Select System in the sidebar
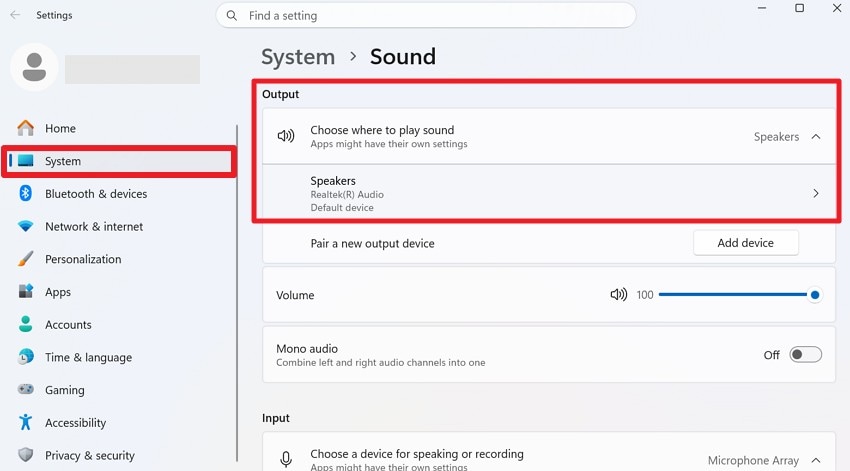Viewport: 850px width, 471px height. pos(119,161)
